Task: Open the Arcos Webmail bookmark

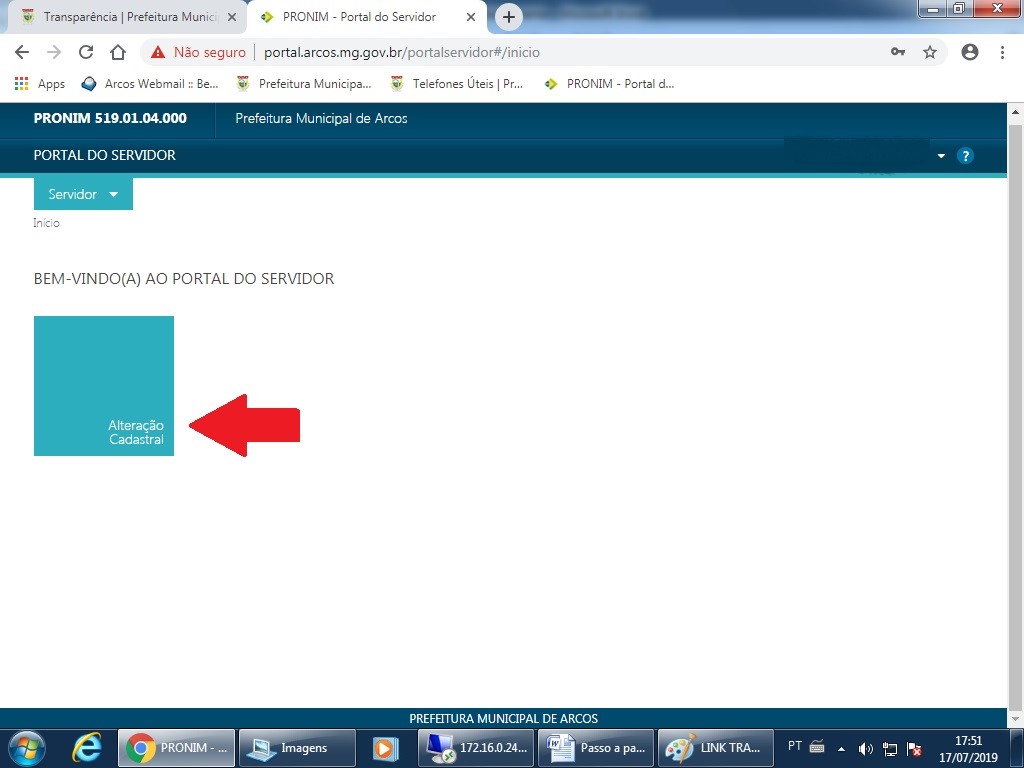Action: point(150,84)
